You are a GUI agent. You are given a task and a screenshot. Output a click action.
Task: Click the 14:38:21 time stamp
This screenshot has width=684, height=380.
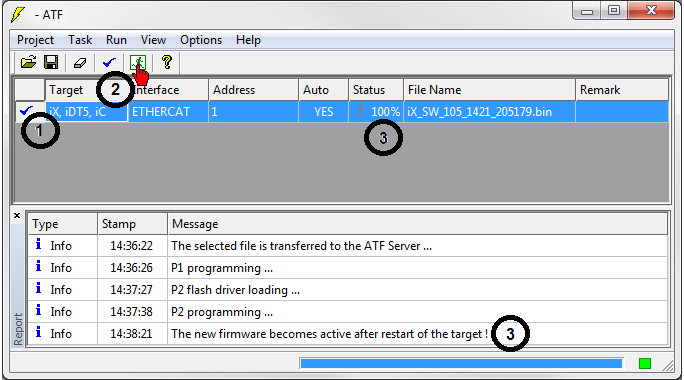pyautogui.click(x=131, y=334)
